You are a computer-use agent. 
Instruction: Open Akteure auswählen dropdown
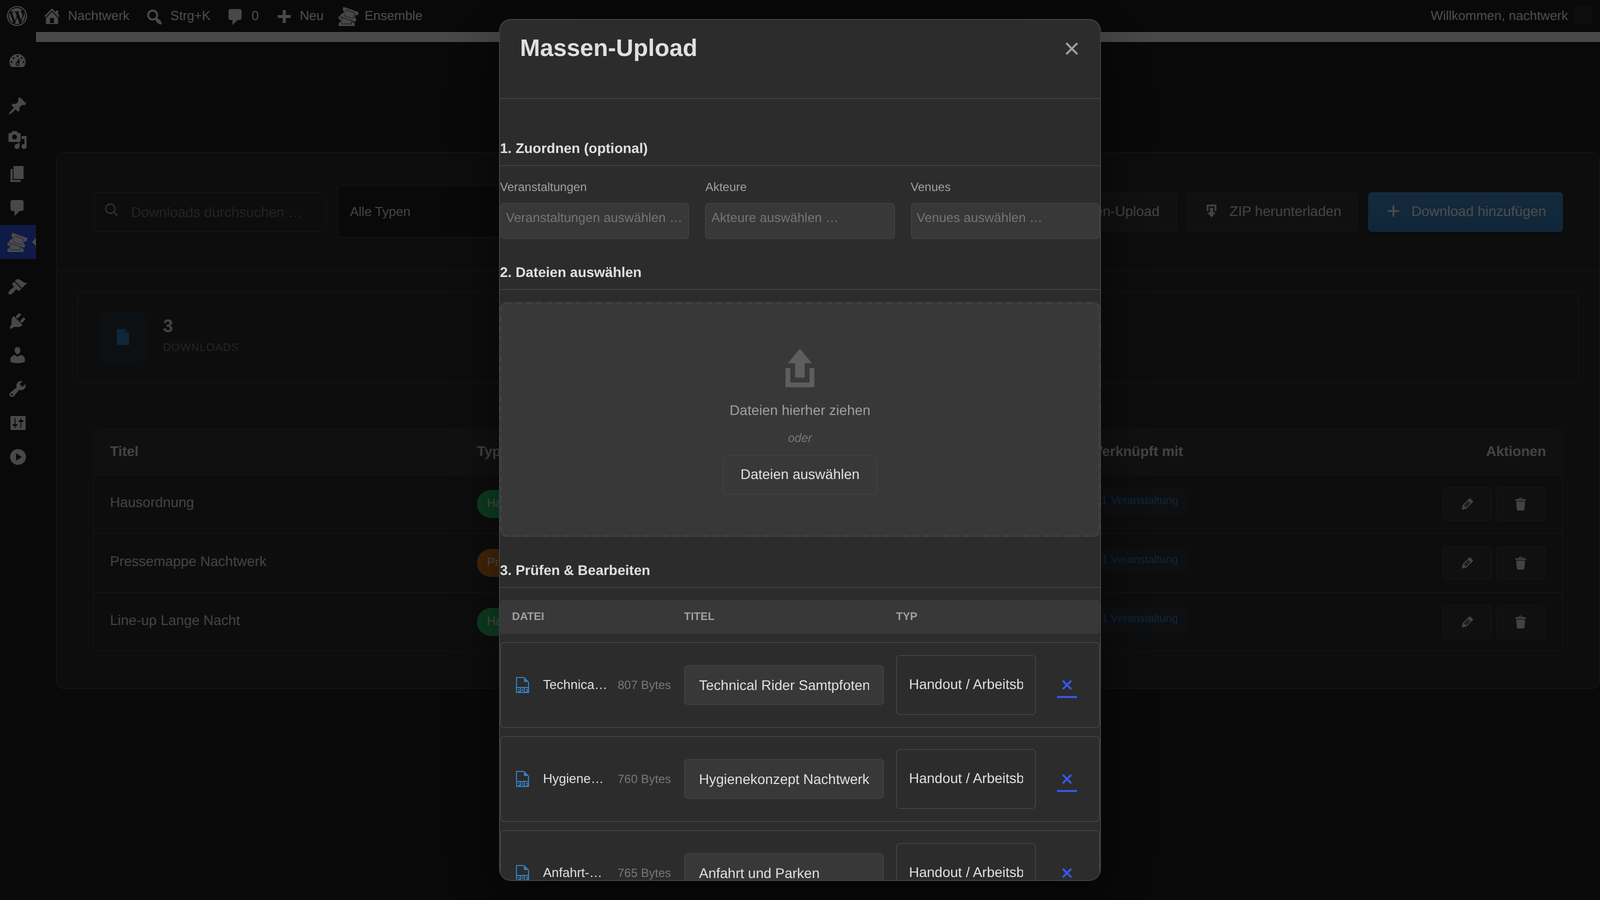pos(800,221)
